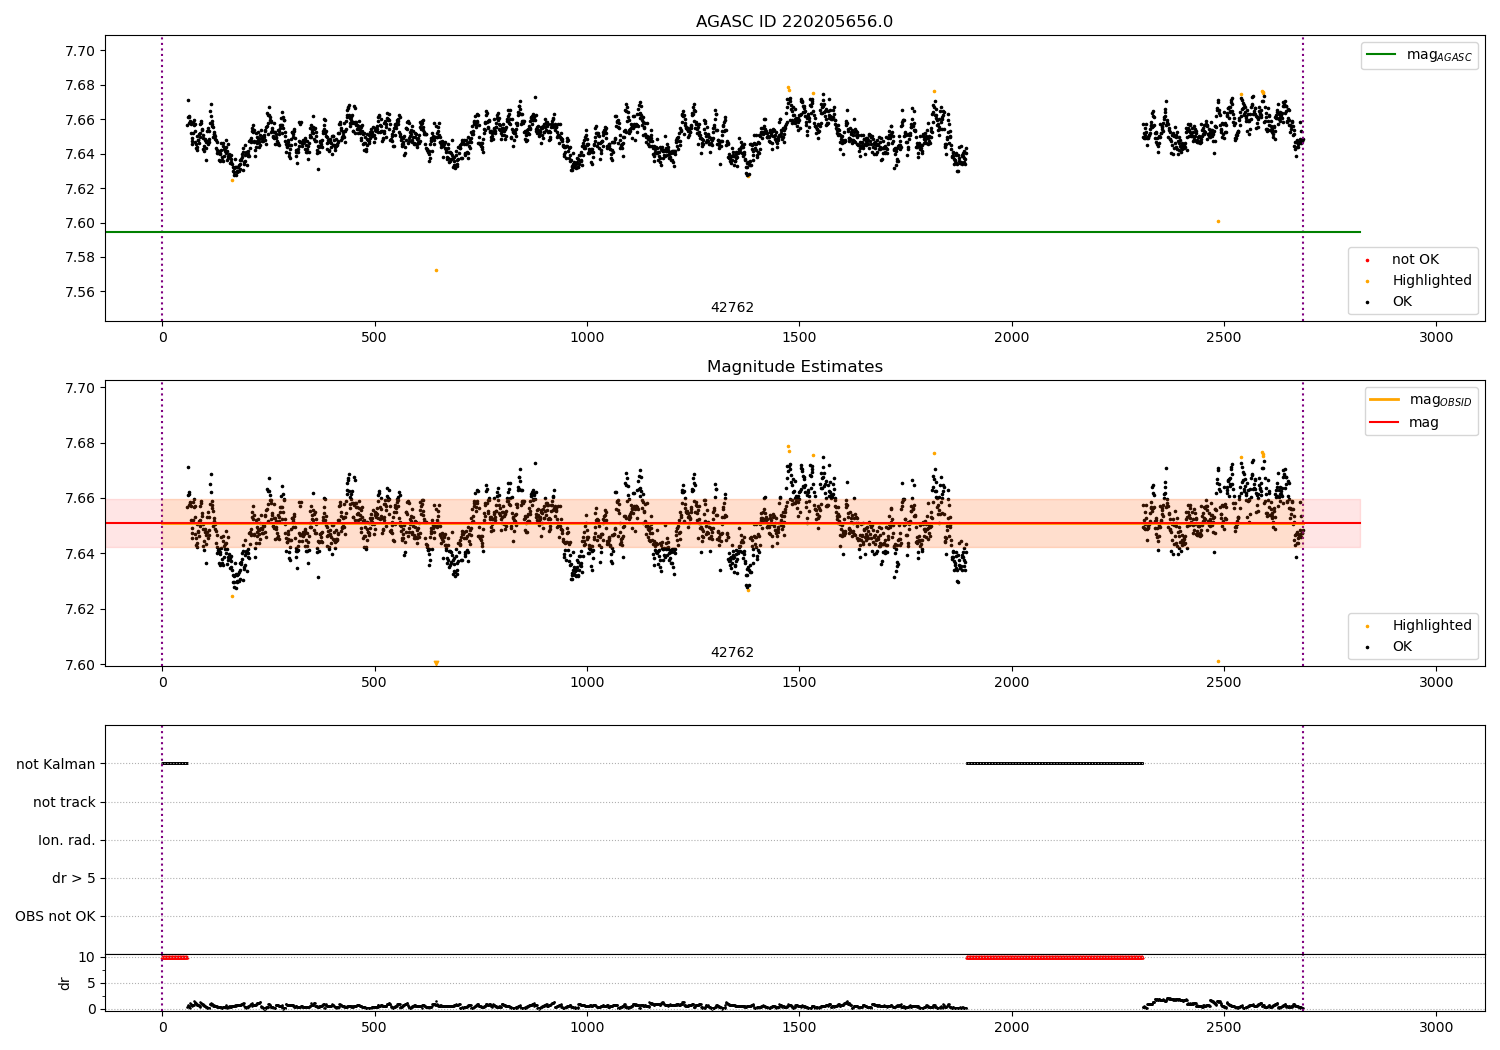The width and height of the screenshot is (1500, 1050).
Task: Click x-tick "1500" under the AGASC ID plot
Action: (x=799, y=337)
